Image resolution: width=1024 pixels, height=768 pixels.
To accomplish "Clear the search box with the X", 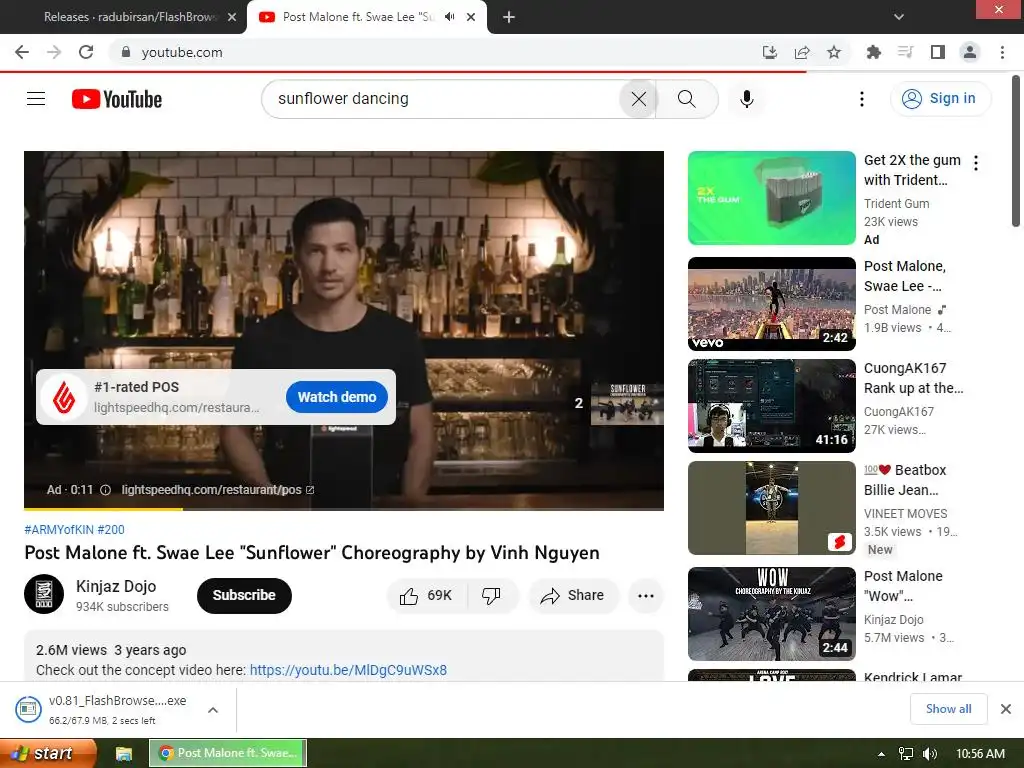I will point(639,99).
